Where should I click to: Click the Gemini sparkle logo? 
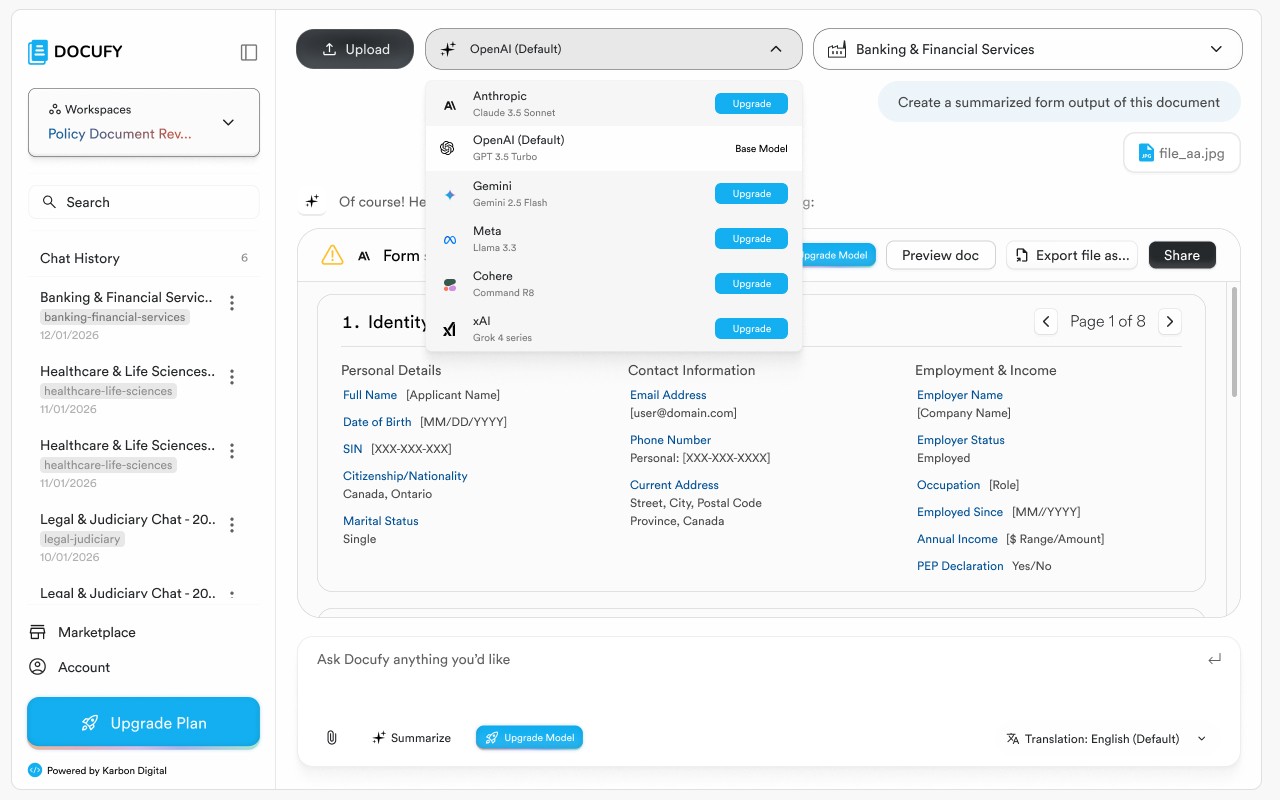pyautogui.click(x=450, y=194)
